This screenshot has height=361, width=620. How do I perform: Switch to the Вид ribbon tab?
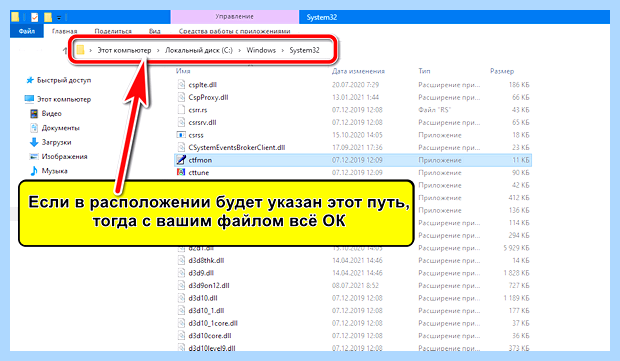(x=155, y=31)
